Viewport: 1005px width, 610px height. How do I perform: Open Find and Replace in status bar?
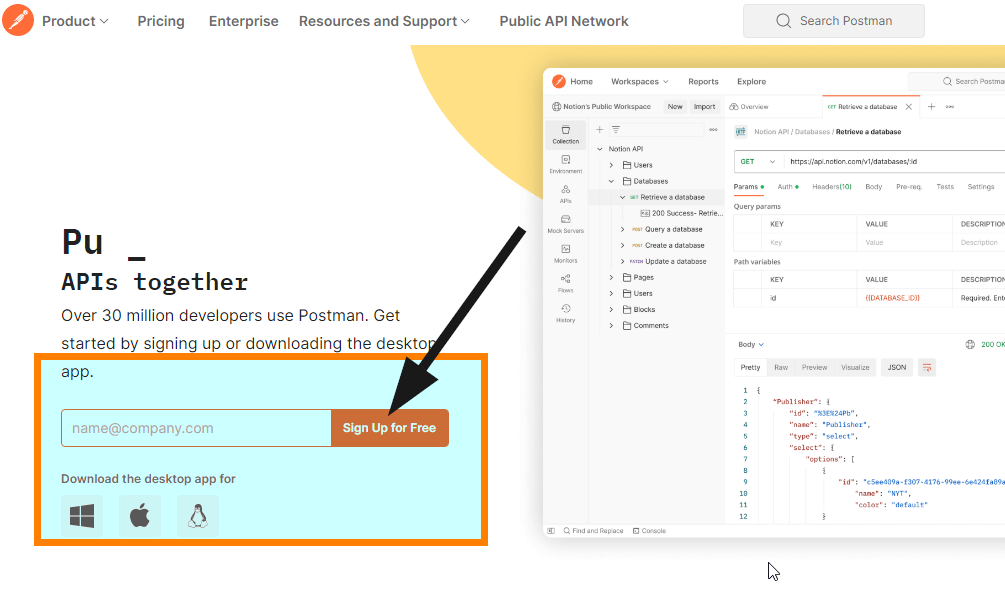point(593,531)
